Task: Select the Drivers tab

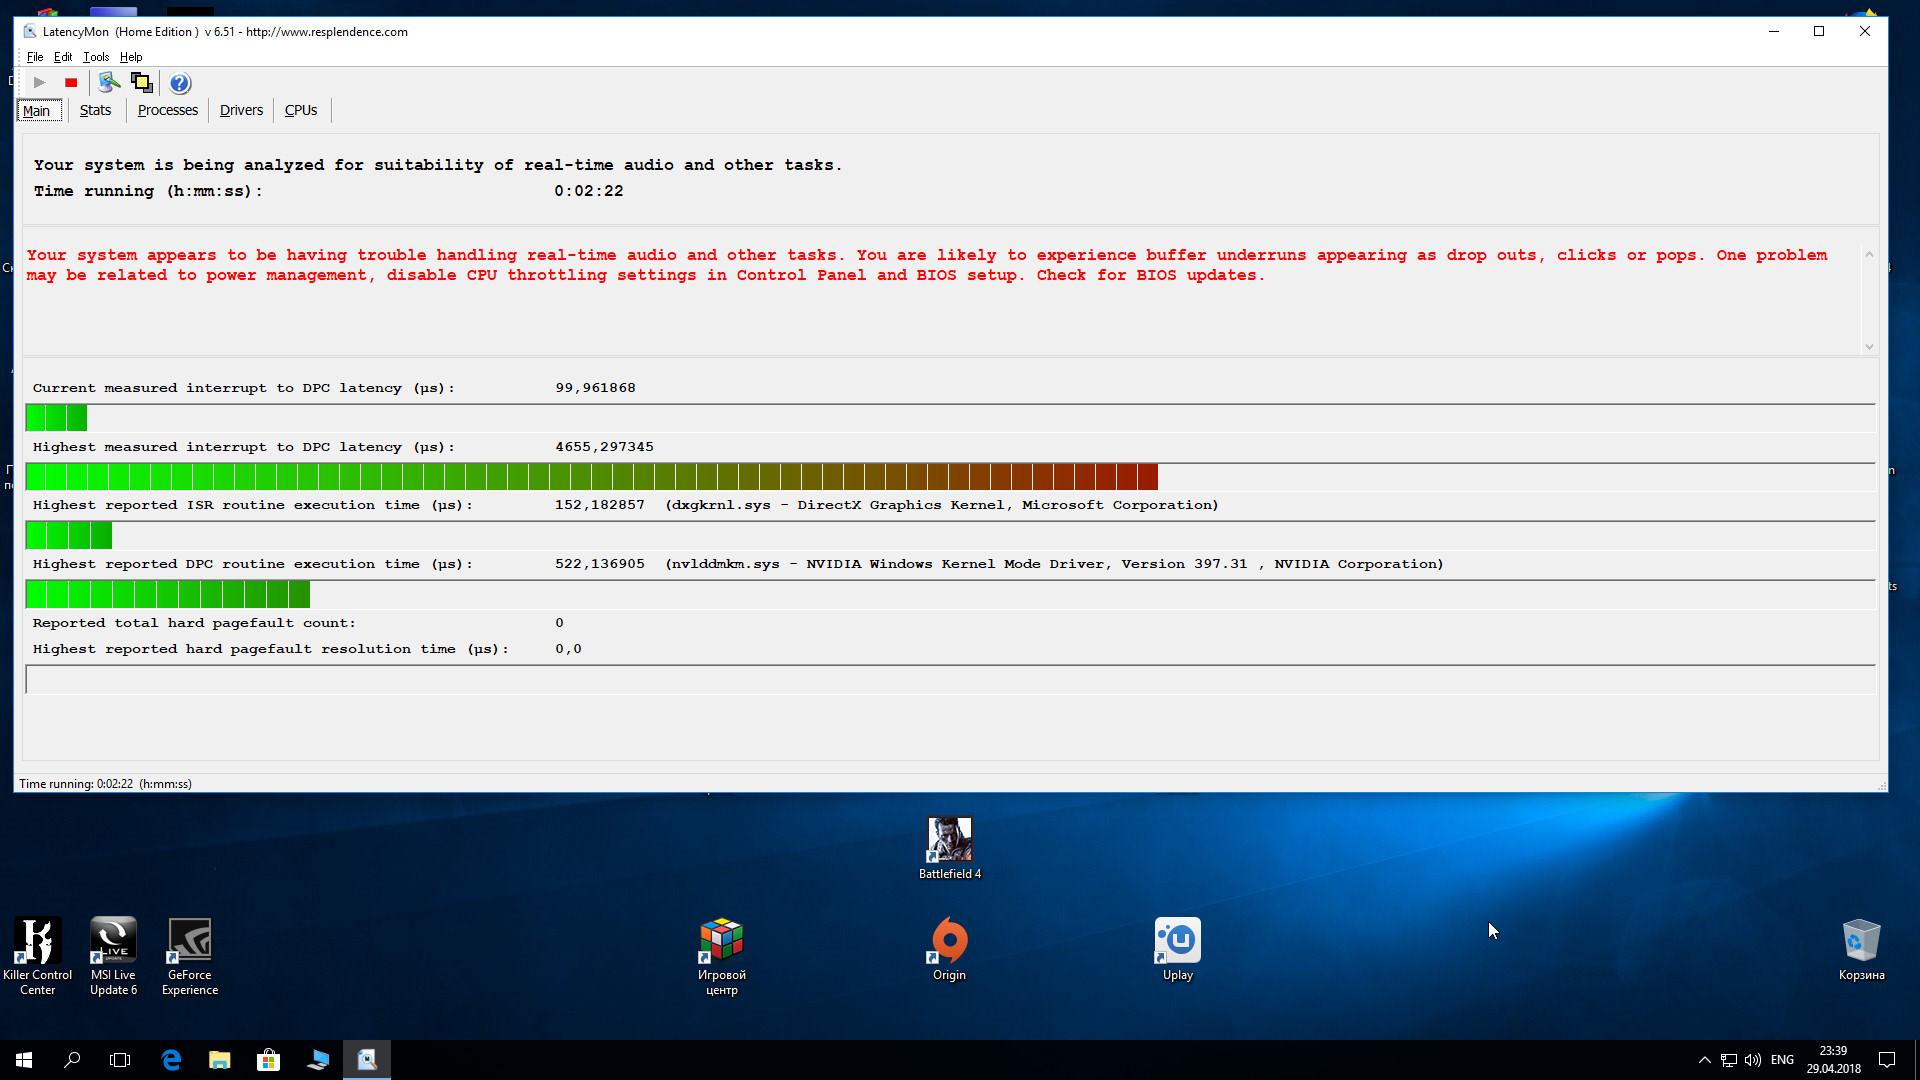Action: [x=241, y=110]
